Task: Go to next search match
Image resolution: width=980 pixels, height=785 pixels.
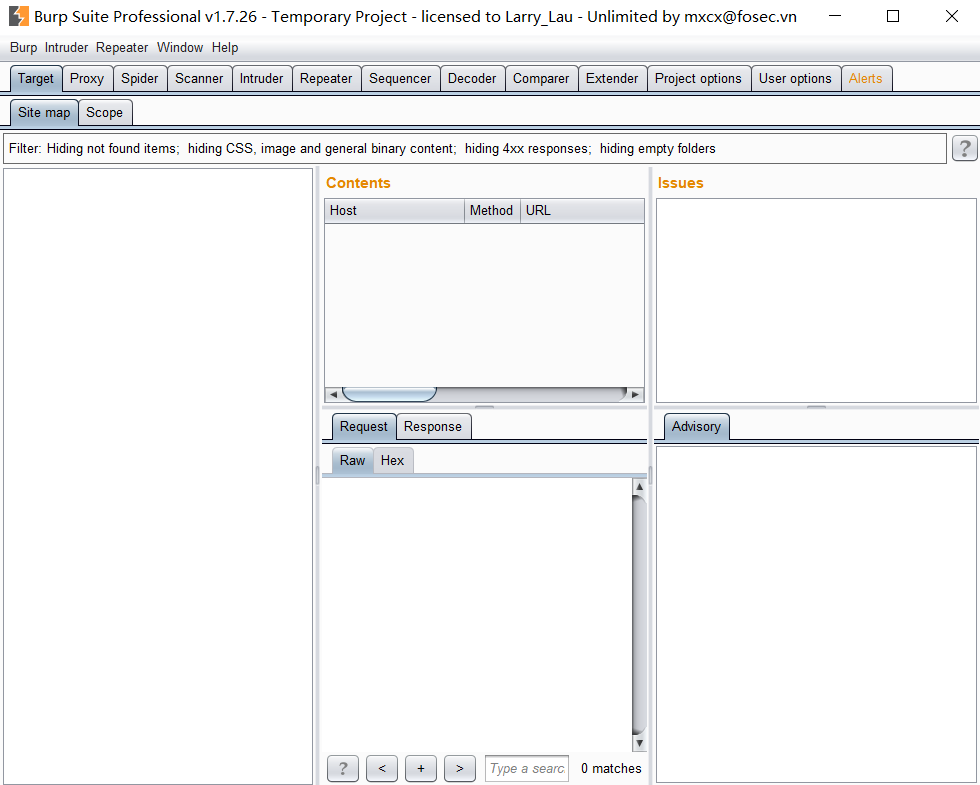Action: [x=459, y=768]
